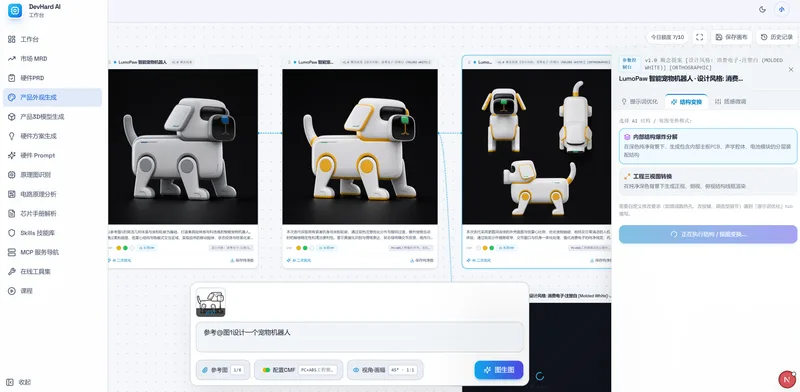800x392 pixels.
Task: Click the Skills 技能库 shield icon
Action: tap(12, 233)
